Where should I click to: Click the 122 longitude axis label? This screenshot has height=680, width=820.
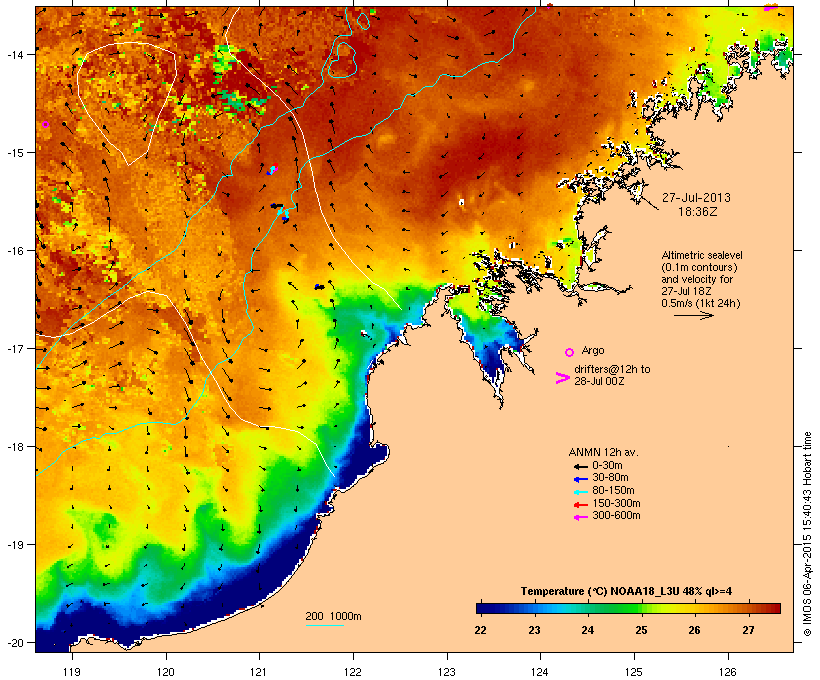(x=353, y=672)
